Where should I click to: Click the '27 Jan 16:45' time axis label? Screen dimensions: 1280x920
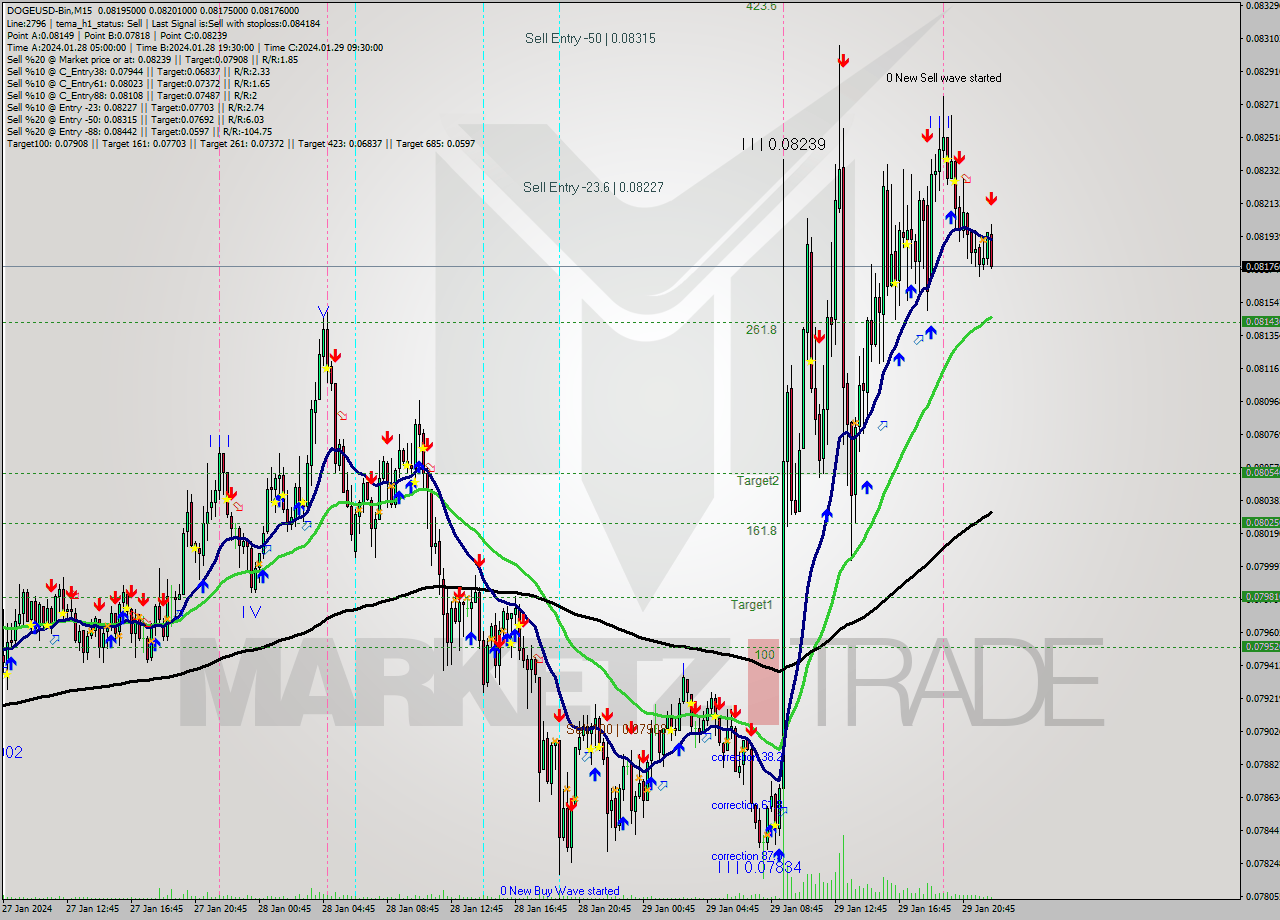(156, 909)
